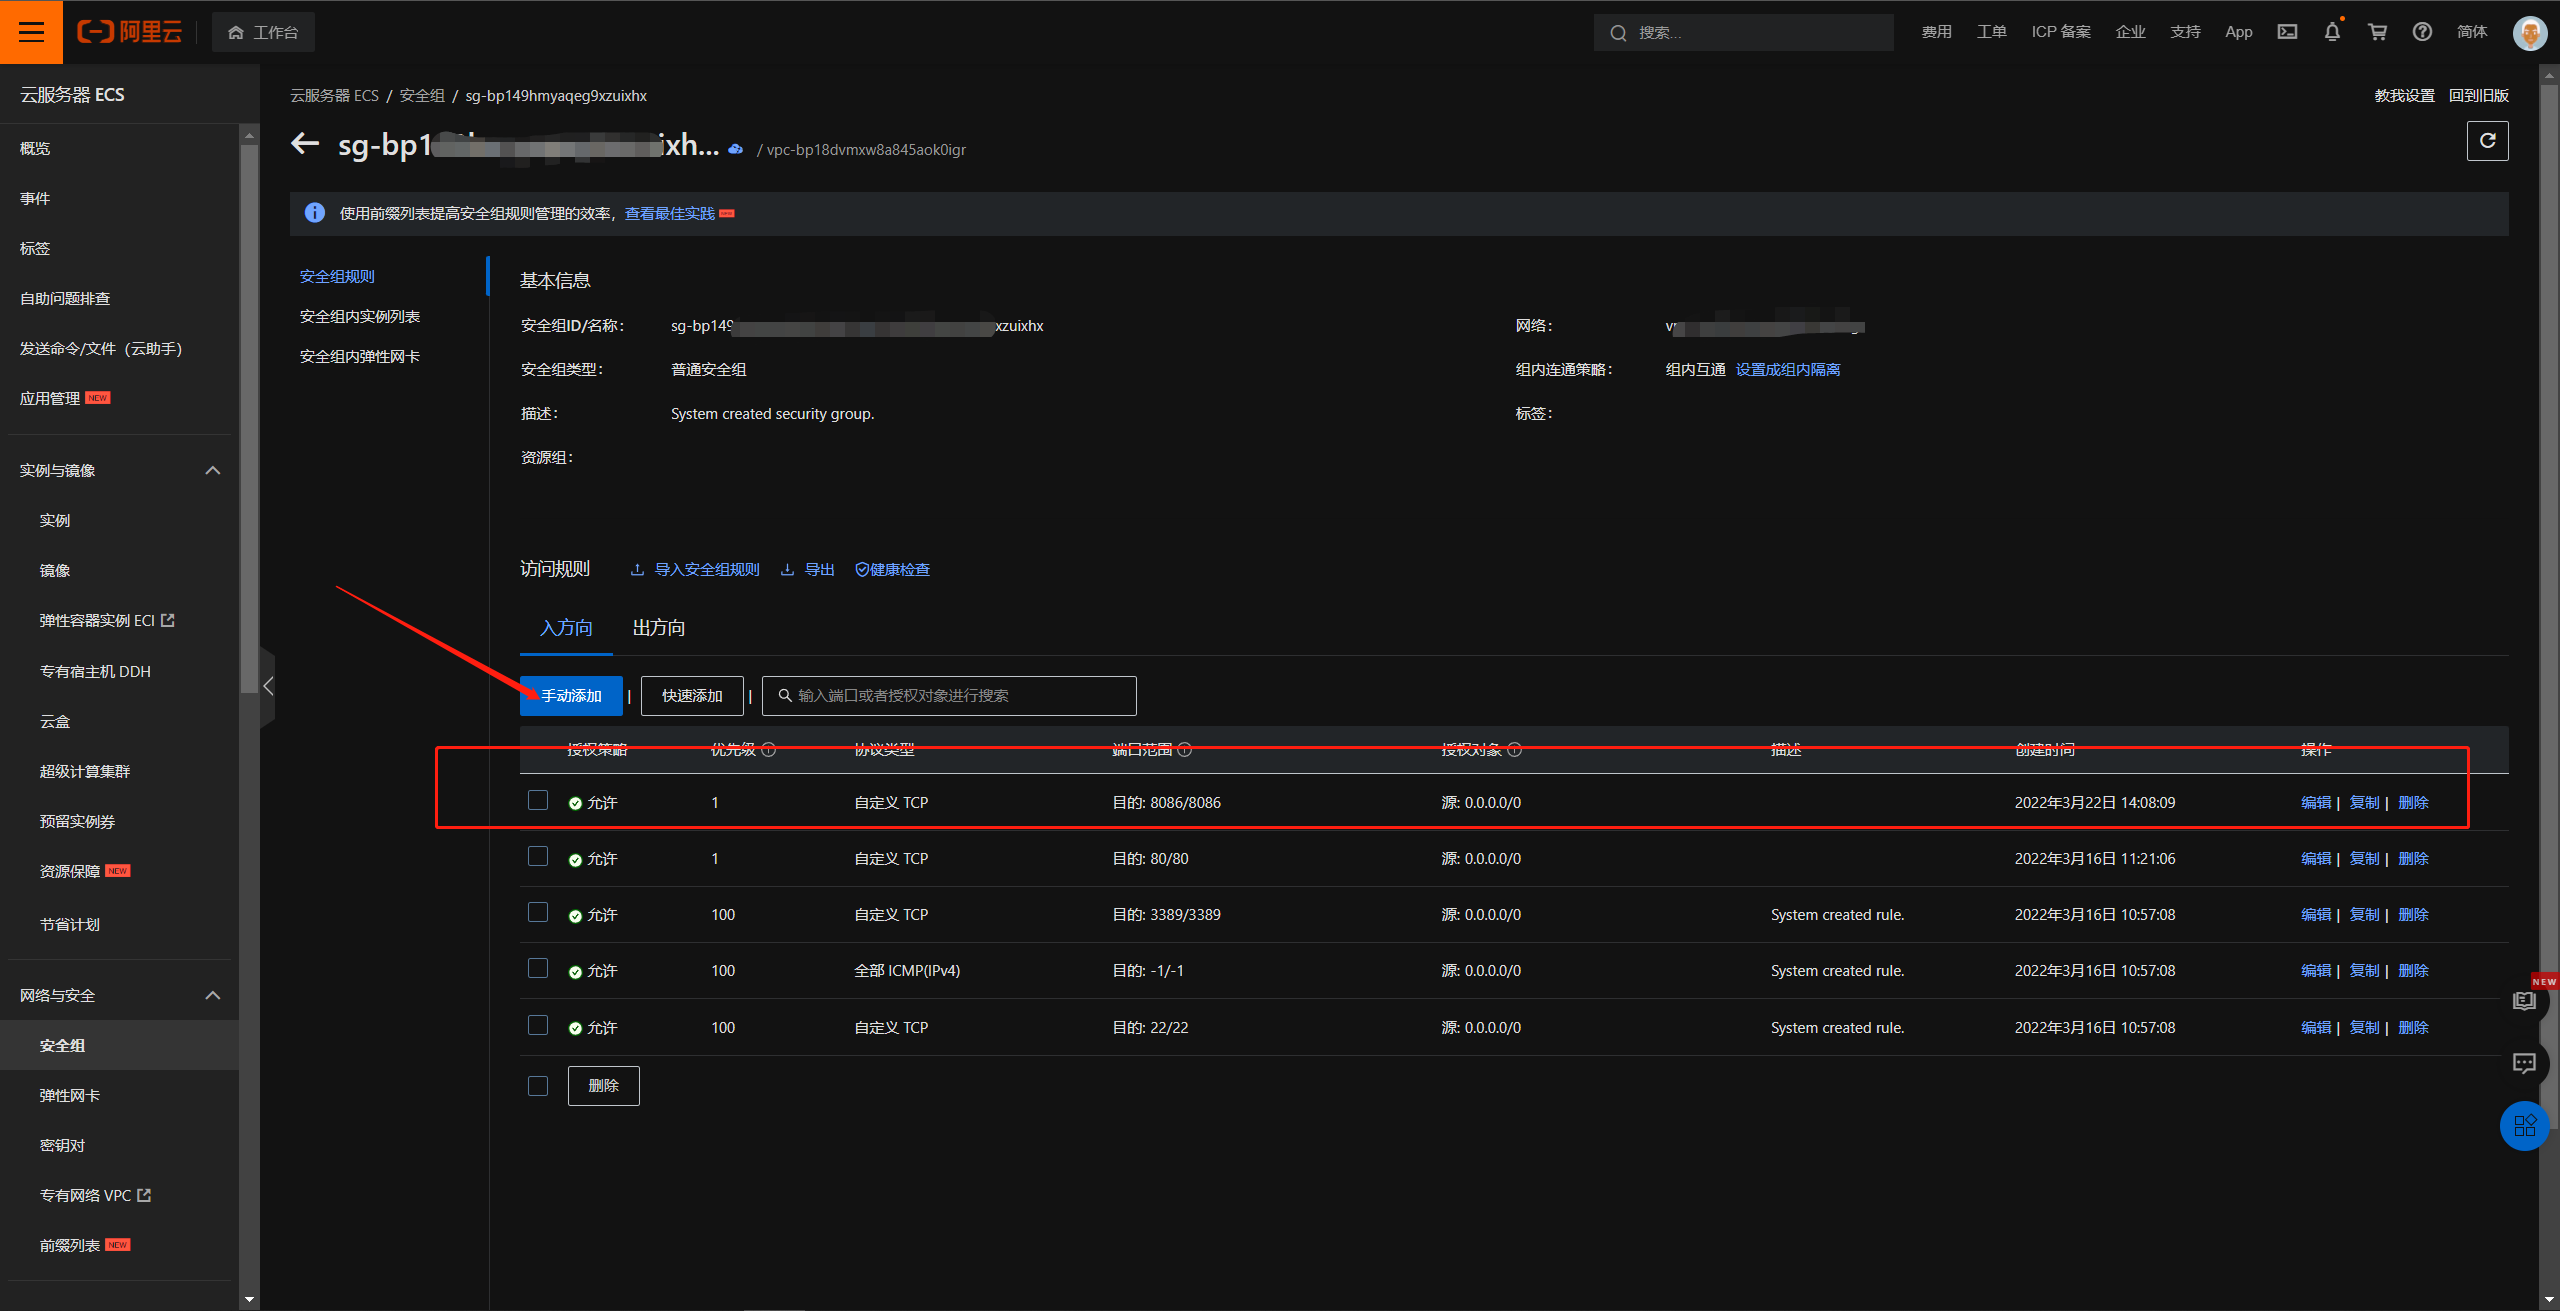Click the rule search input field

949,696
